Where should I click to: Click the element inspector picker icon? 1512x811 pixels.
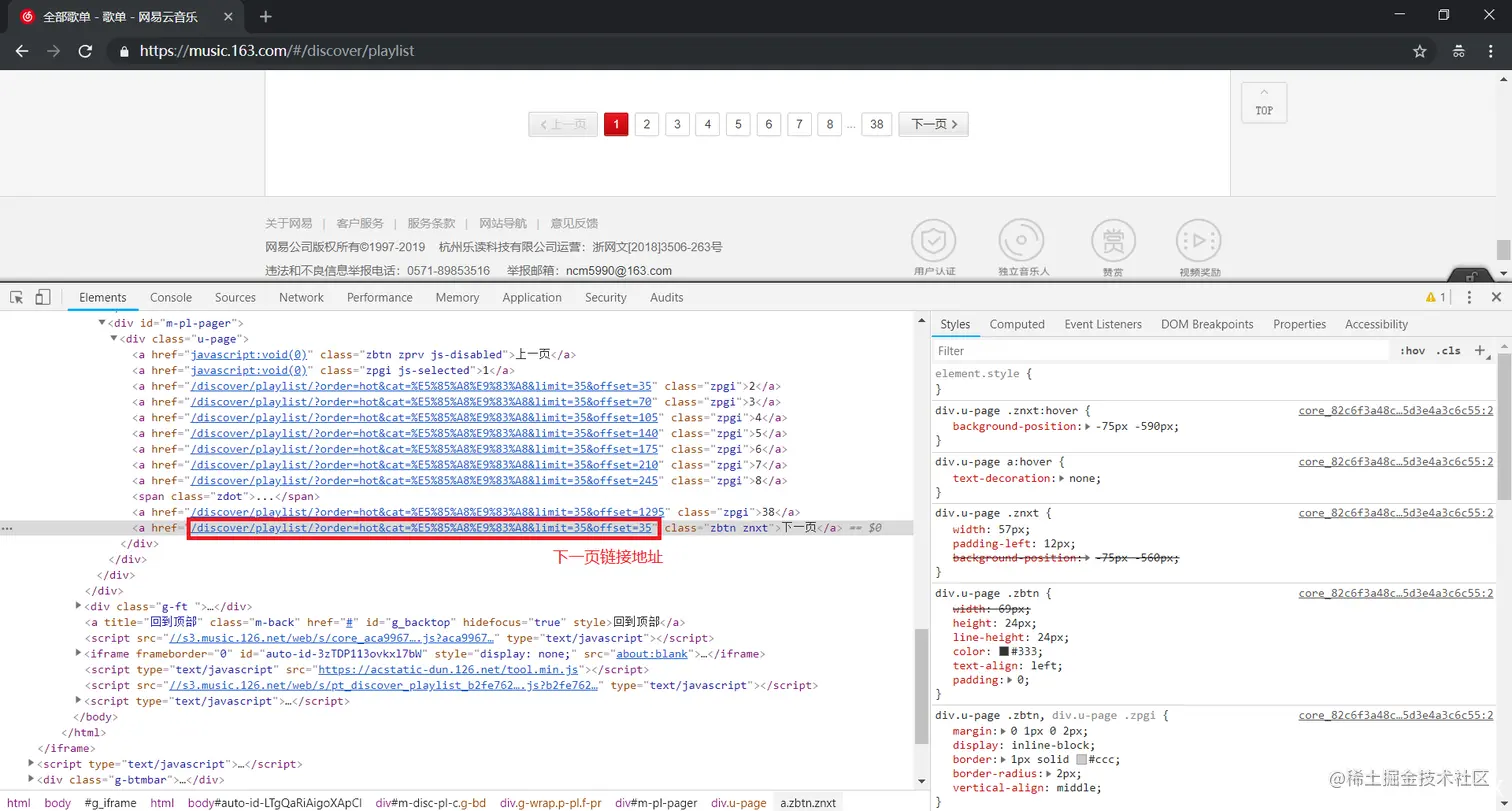pyautogui.click(x=17, y=297)
